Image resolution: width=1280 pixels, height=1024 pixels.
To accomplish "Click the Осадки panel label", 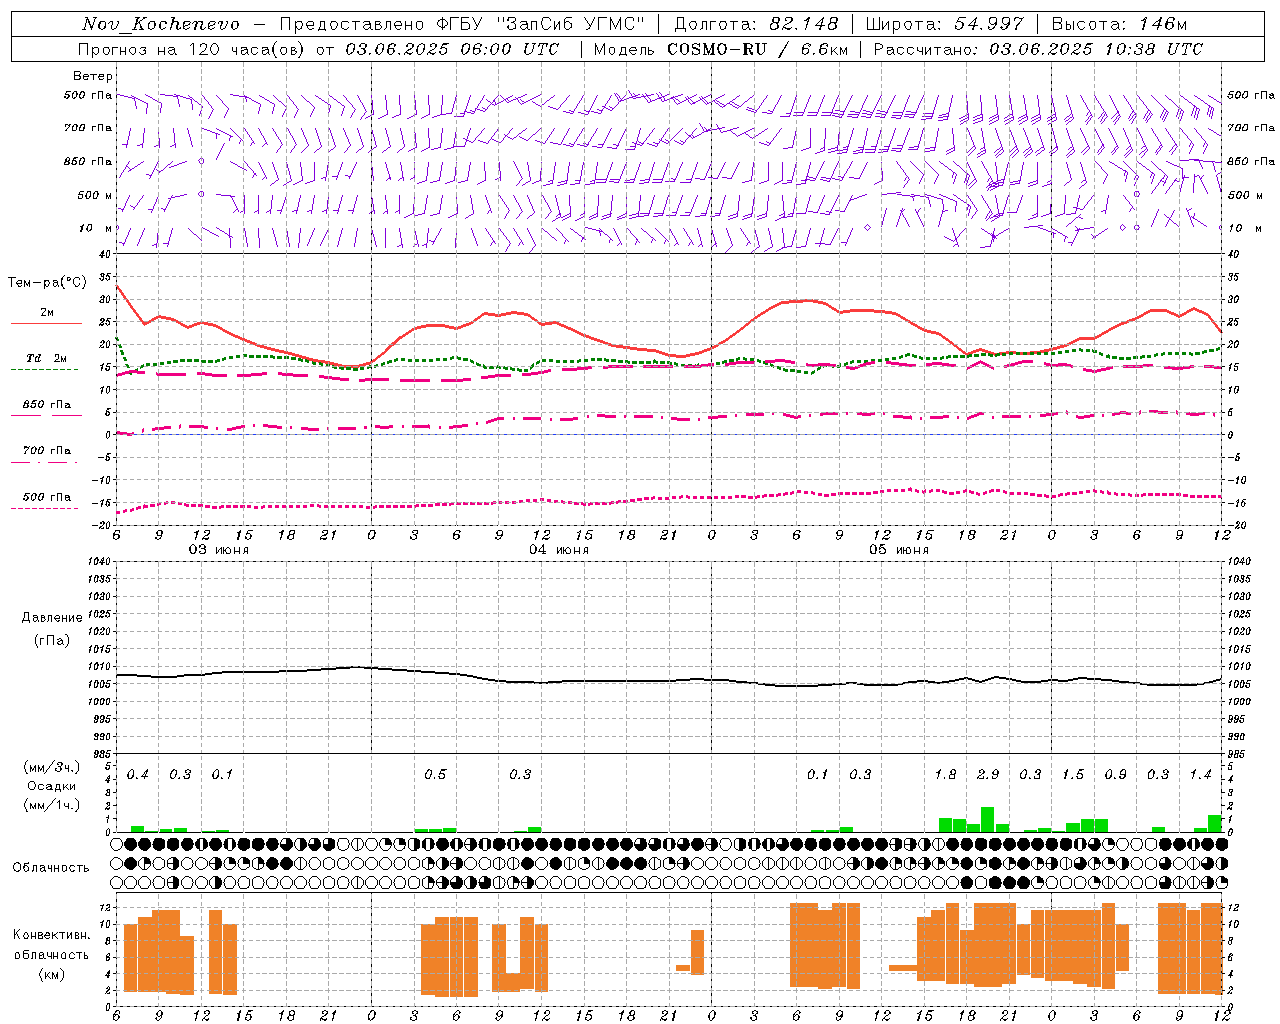I will coord(52,786).
